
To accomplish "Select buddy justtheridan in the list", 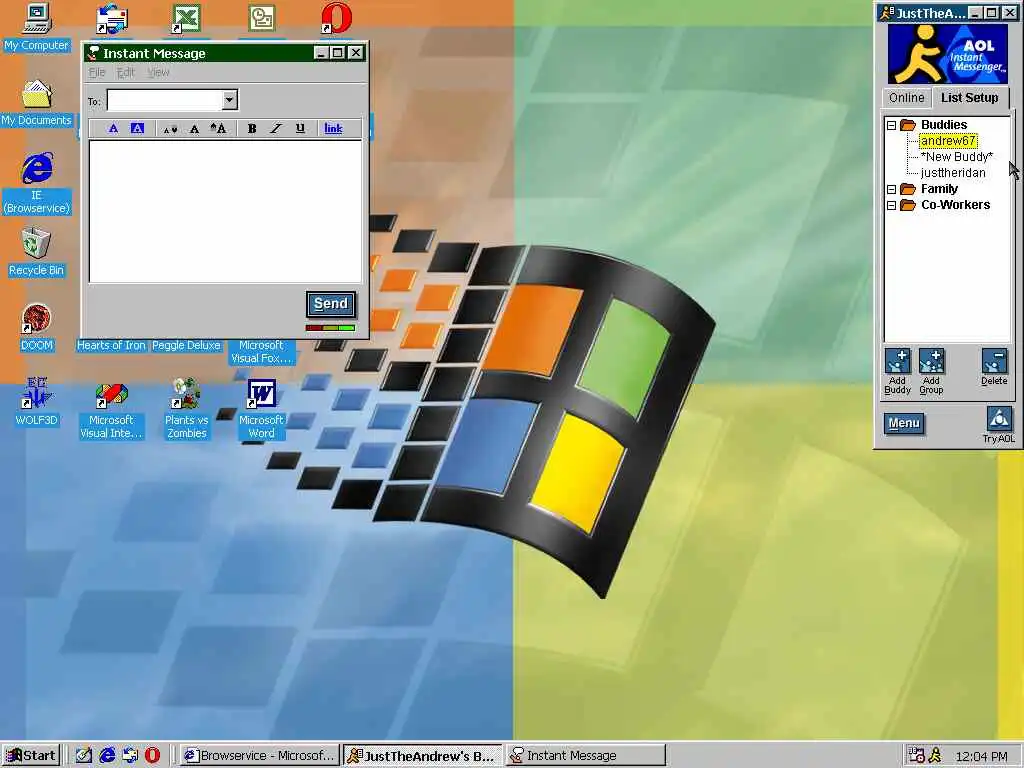I will (x=953, y=173).
